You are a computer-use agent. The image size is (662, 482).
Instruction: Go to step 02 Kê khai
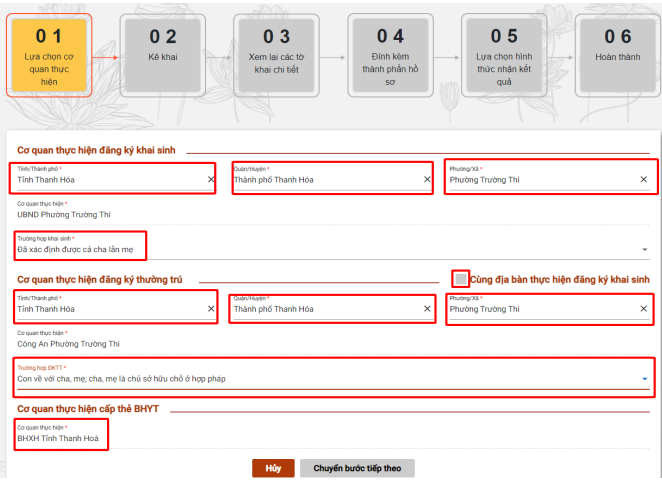coord(162,56)
